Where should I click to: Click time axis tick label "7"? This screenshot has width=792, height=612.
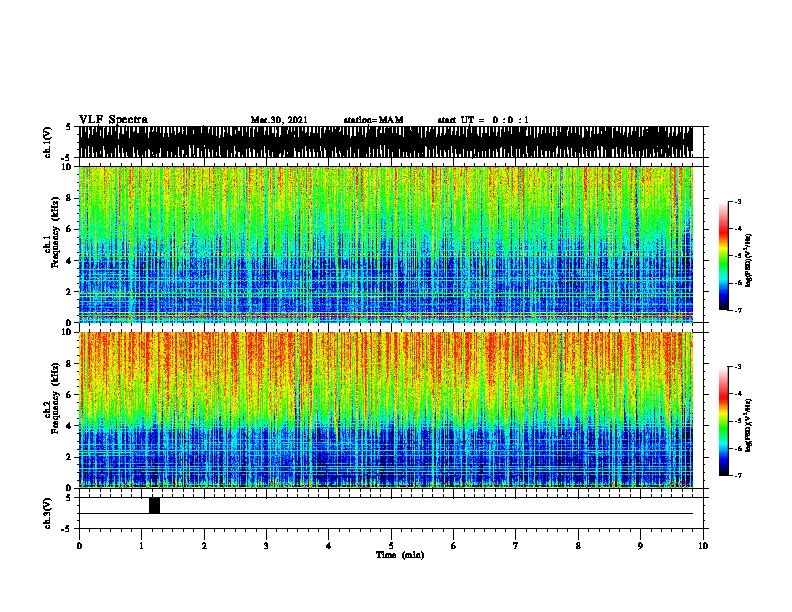pyautogui.click(x=516, y=545)
